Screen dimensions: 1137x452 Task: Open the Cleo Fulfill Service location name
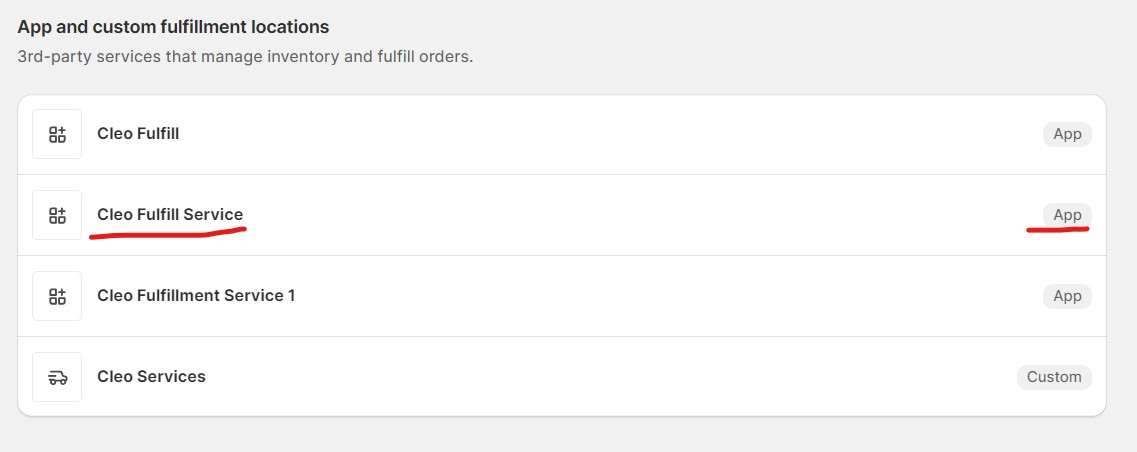[x=170, y=214]
